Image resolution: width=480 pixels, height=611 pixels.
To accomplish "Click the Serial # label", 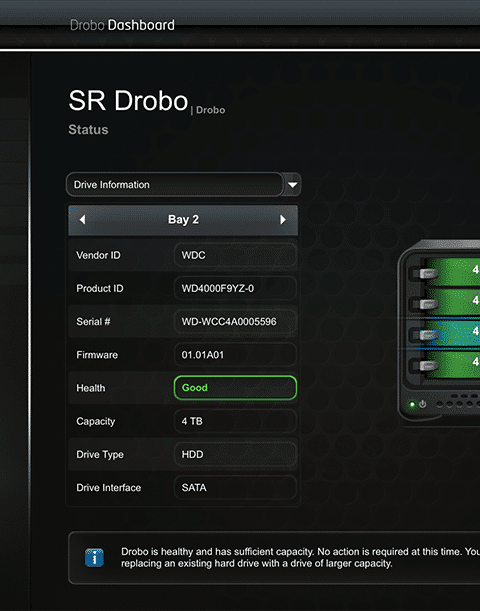I will coord(93,321).
